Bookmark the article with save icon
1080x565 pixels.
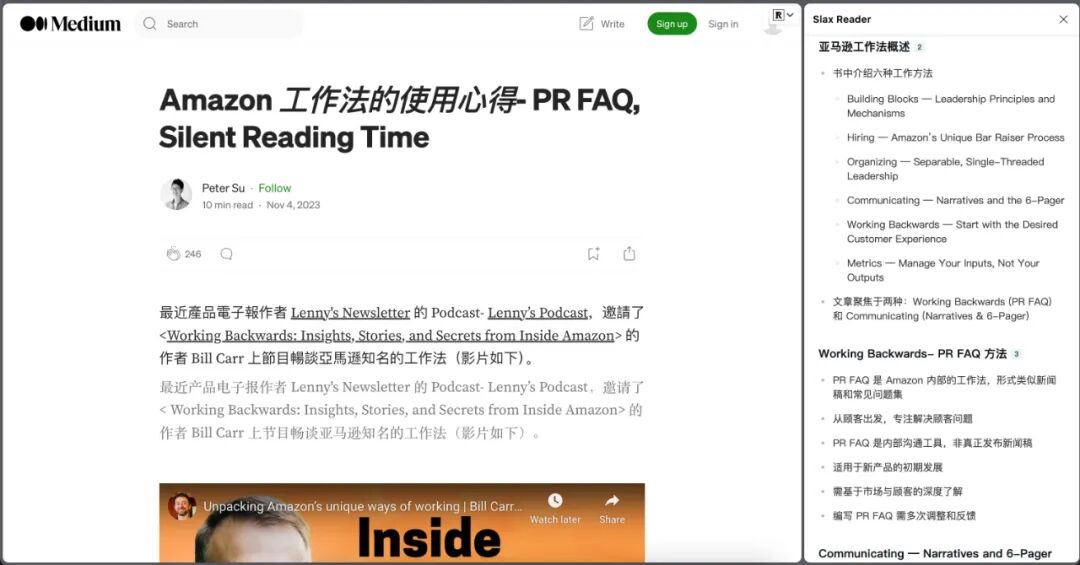(593, 254)
